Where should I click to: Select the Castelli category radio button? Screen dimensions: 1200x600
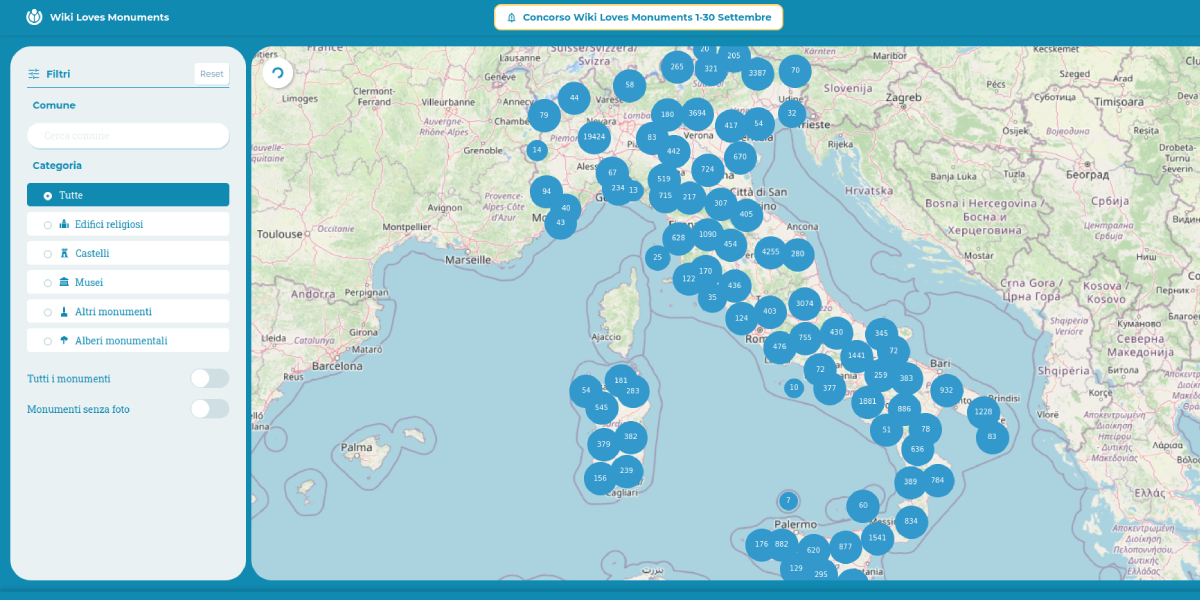[x=47, y=253]
